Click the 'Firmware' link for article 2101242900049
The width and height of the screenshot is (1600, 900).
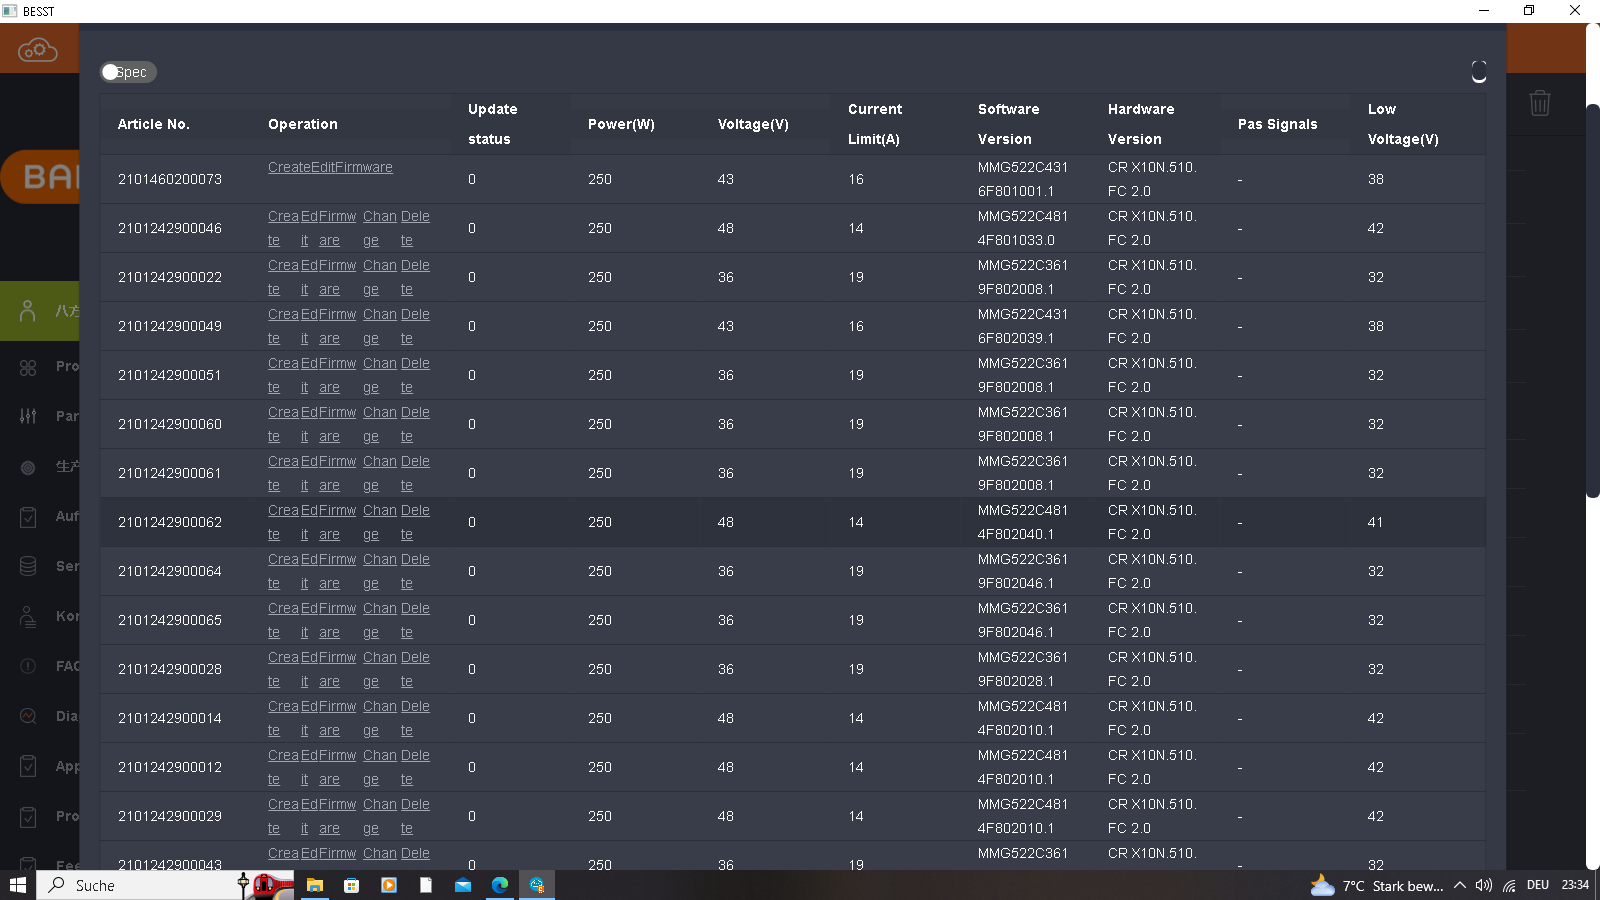click(x=337, y=326)
